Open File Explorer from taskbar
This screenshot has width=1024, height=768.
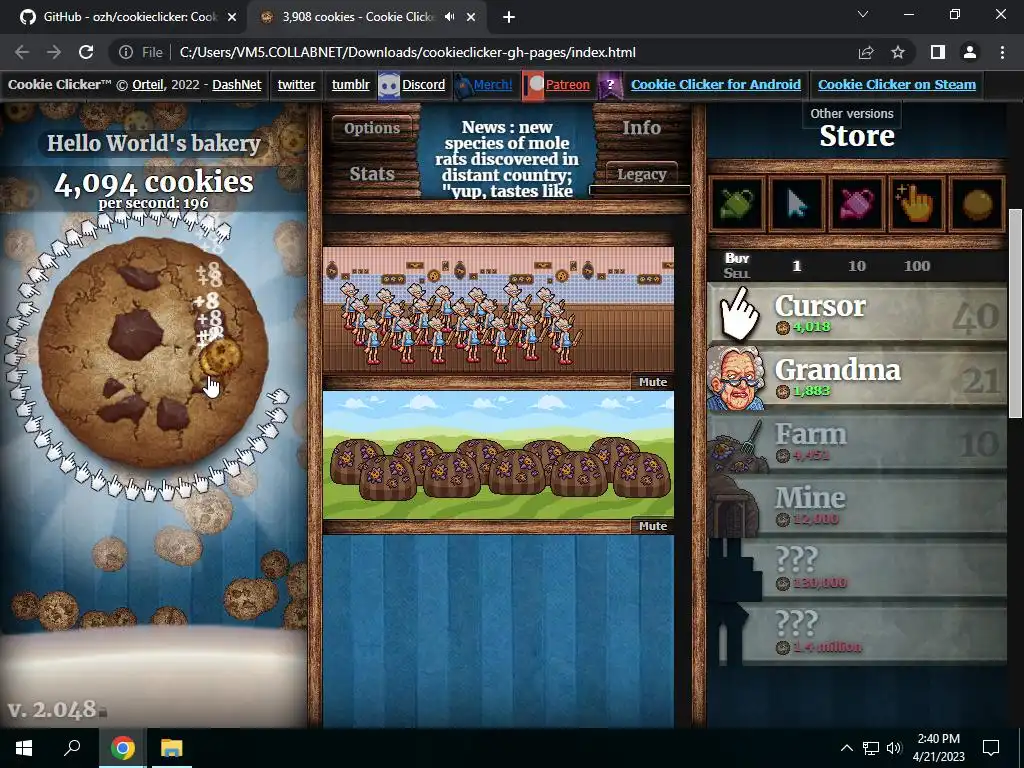tap(172, 748)
